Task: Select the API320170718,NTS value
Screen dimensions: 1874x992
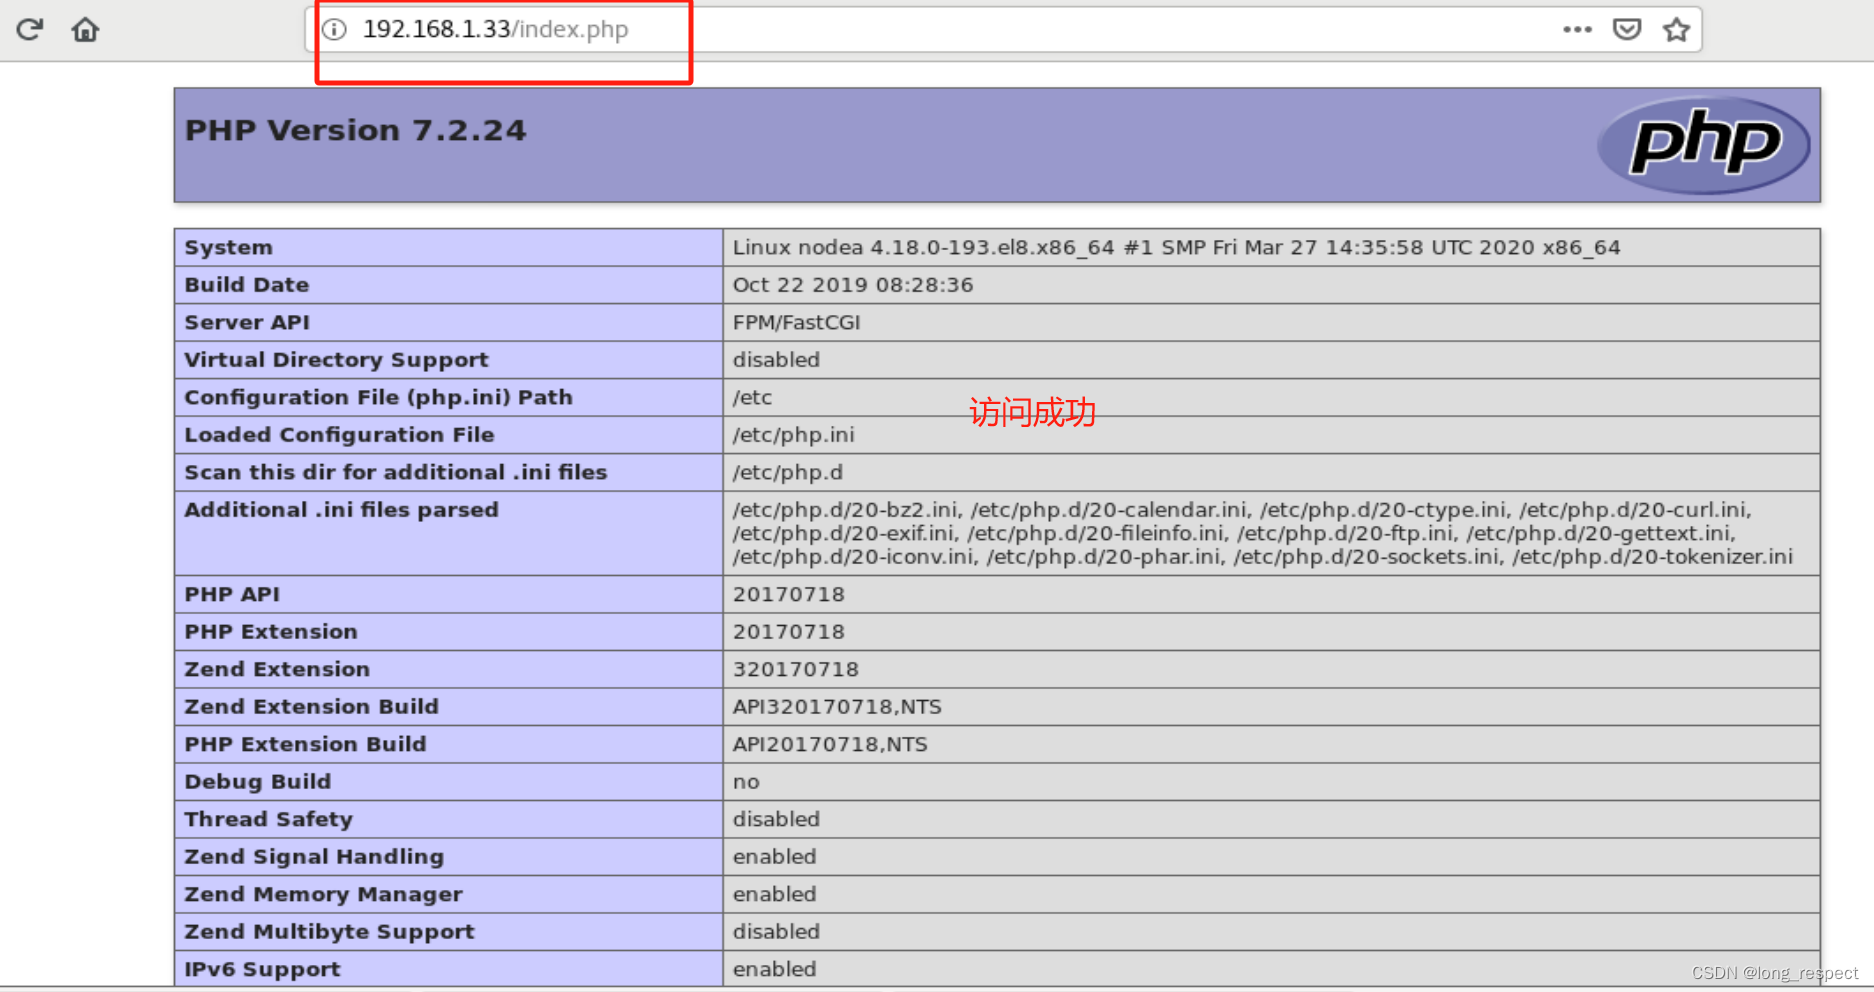Action: coord(837,707)
